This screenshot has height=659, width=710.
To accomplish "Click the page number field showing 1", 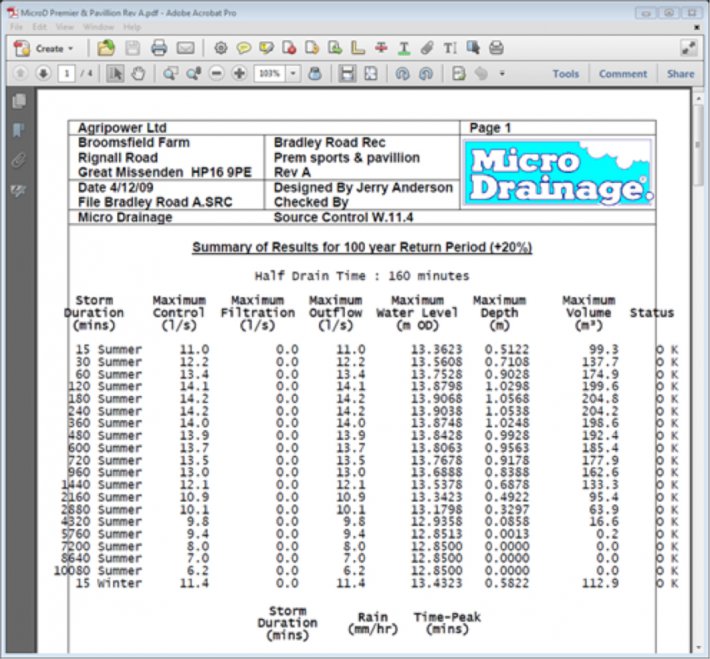I will 67,73.
